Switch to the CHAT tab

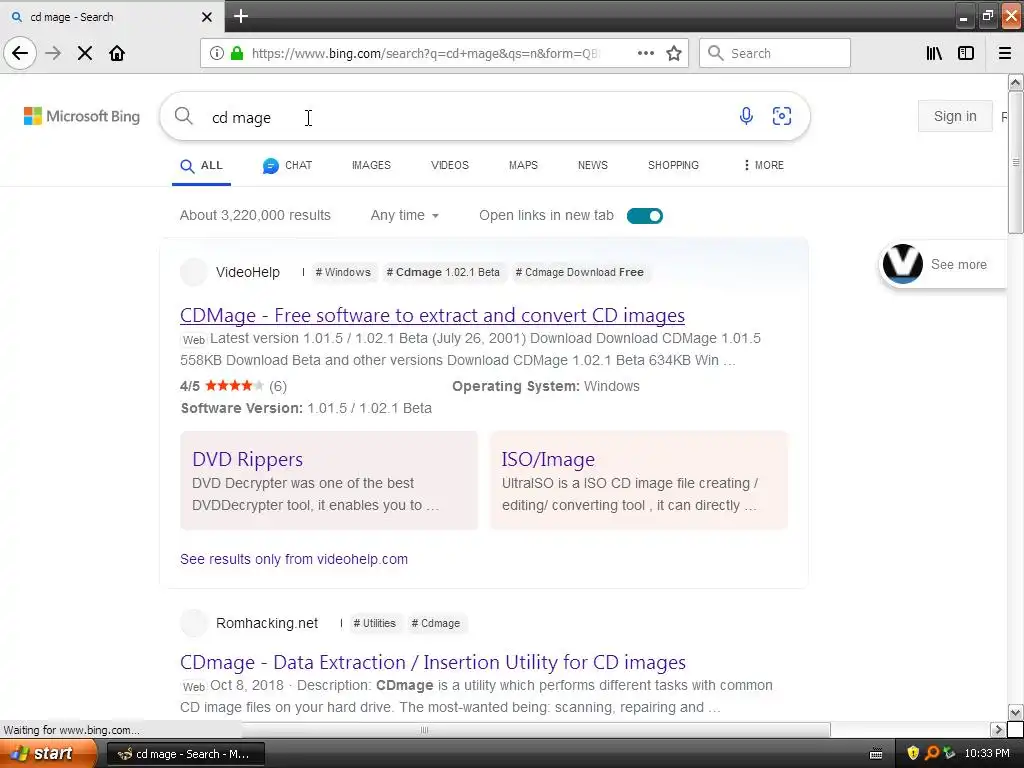click(x=287, y=165)
